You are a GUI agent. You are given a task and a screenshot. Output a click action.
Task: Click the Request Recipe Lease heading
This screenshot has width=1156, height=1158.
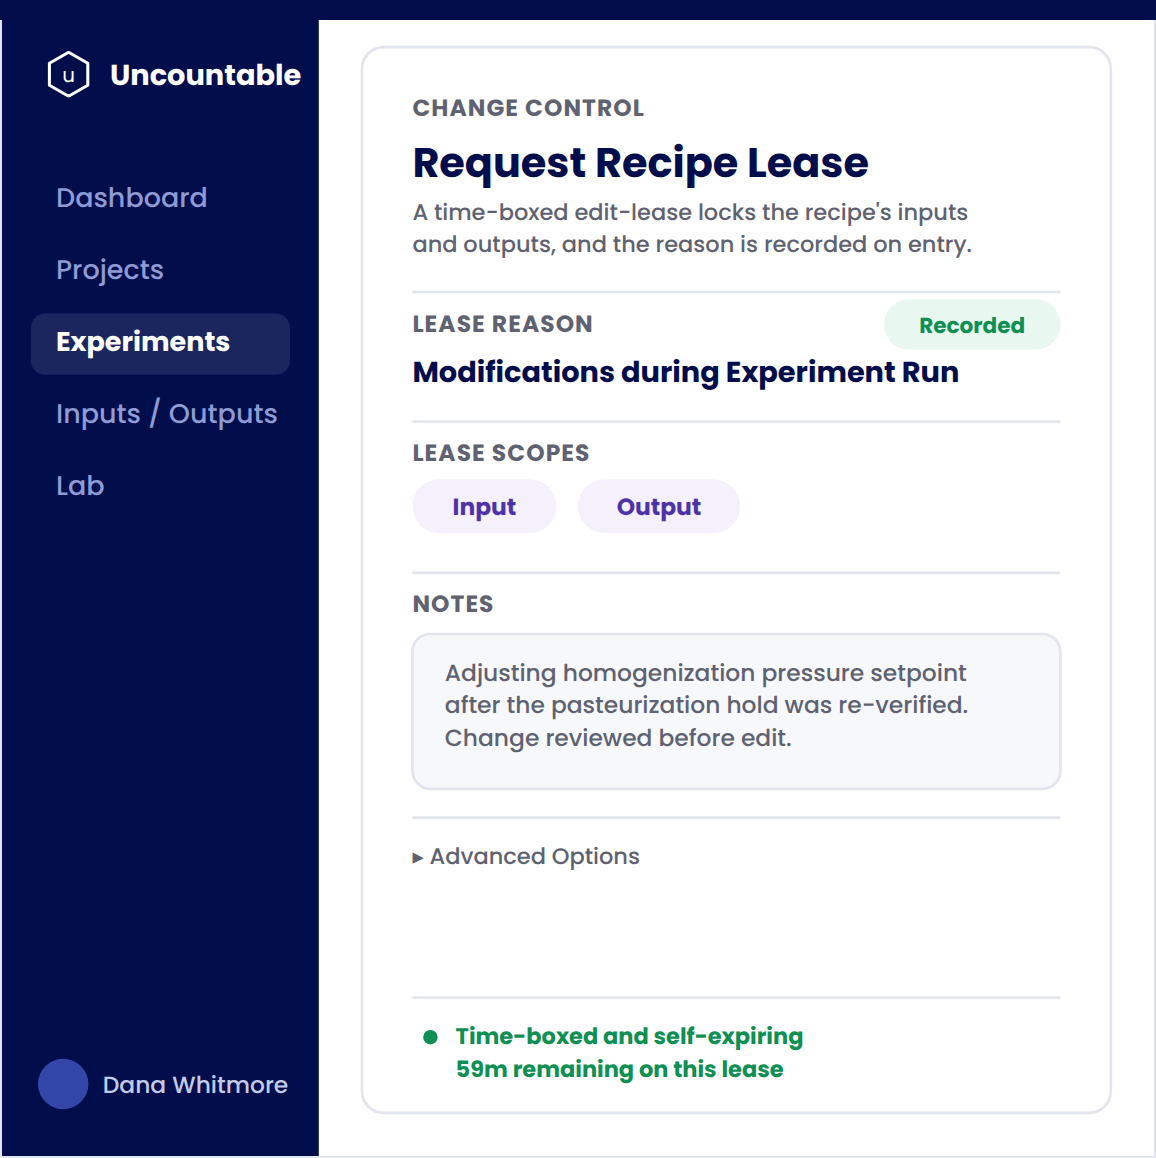(x=640, y=162)
